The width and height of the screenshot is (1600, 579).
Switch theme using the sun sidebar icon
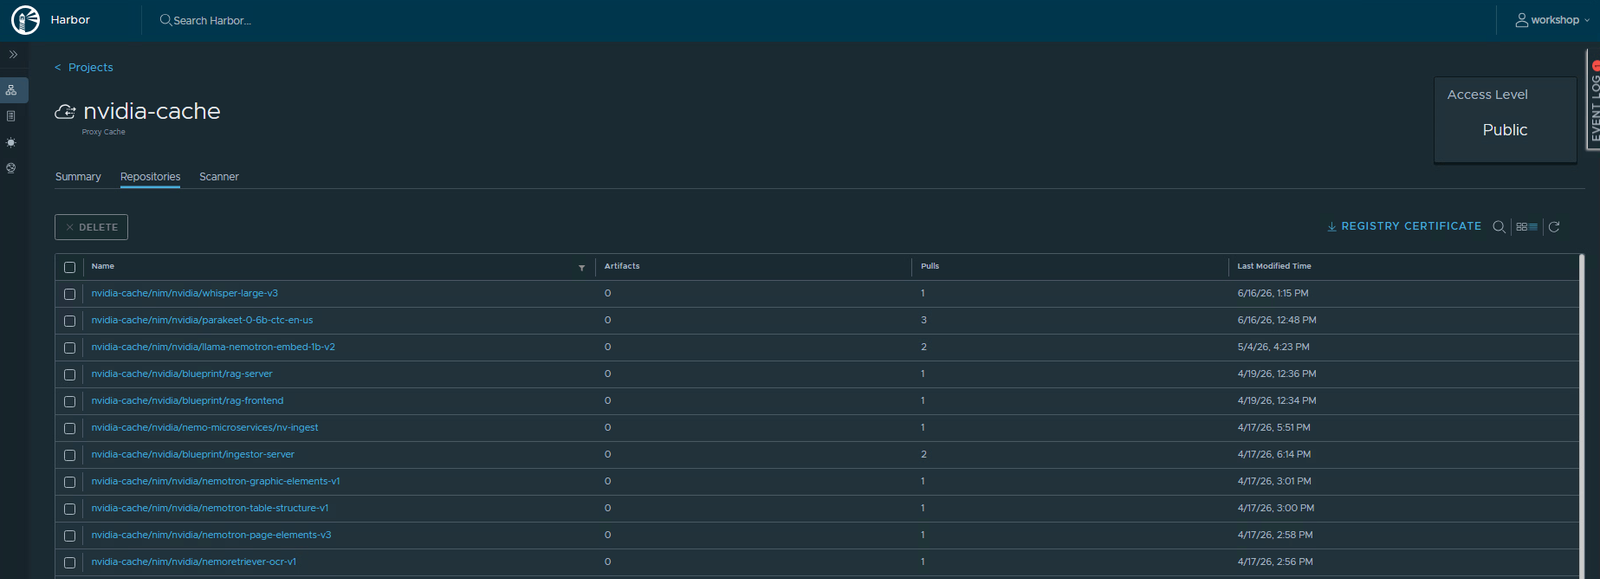point(11,142)
